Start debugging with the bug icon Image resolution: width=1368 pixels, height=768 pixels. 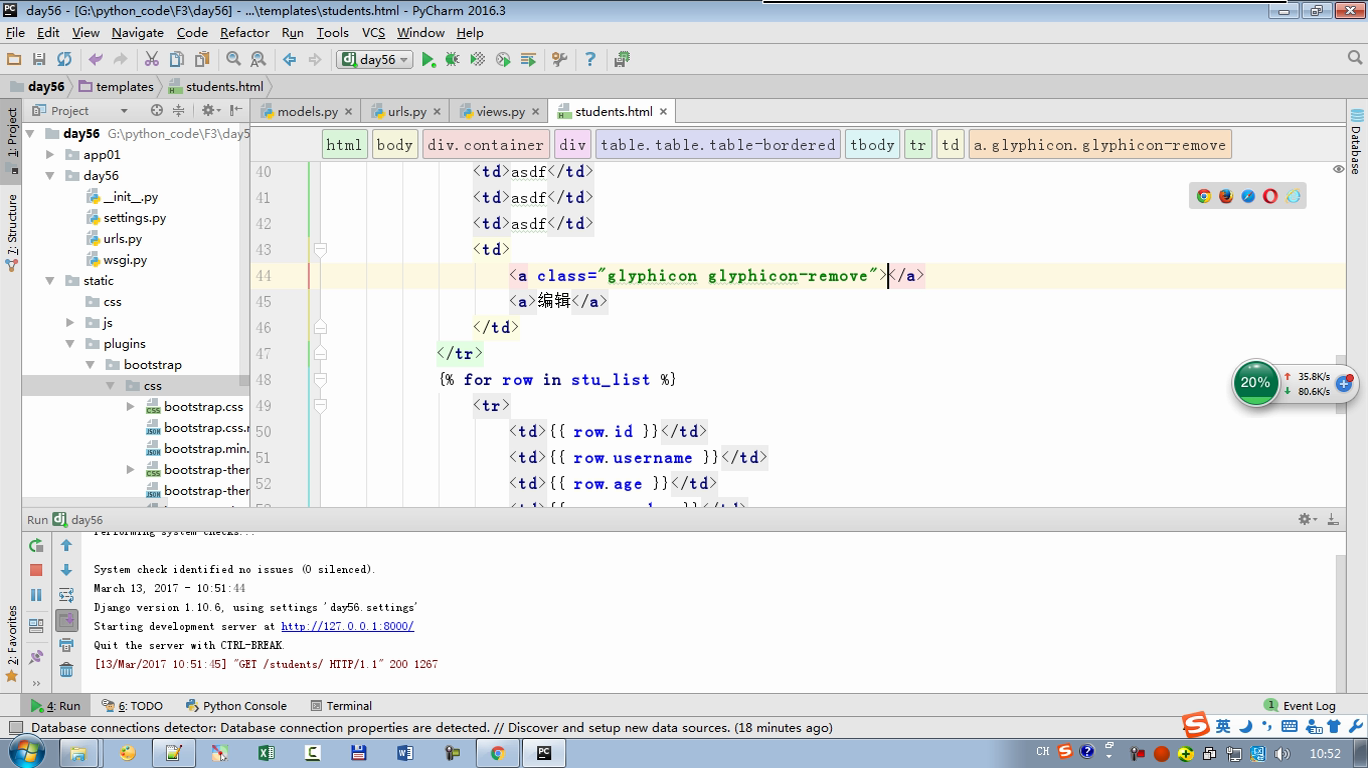452,60
